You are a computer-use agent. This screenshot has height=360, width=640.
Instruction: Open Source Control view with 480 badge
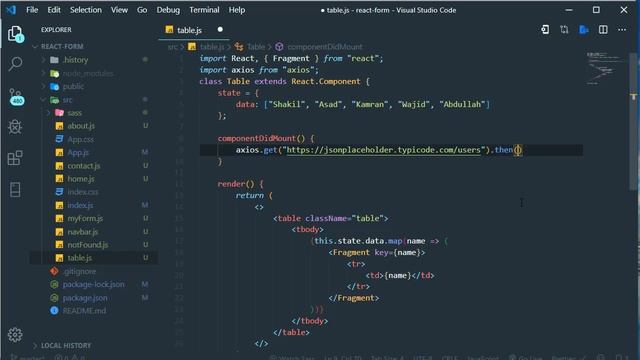[x=16, y=97]
